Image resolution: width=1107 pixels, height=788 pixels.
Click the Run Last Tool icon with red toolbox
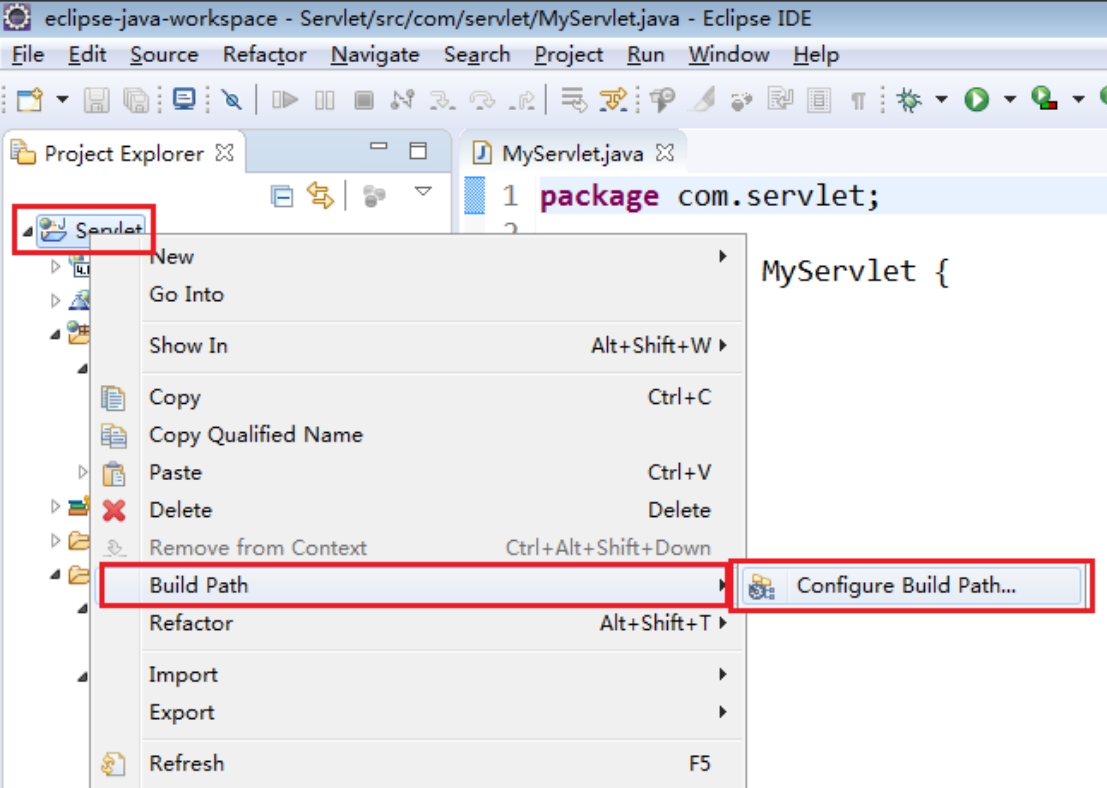(x=1044, y=99)
